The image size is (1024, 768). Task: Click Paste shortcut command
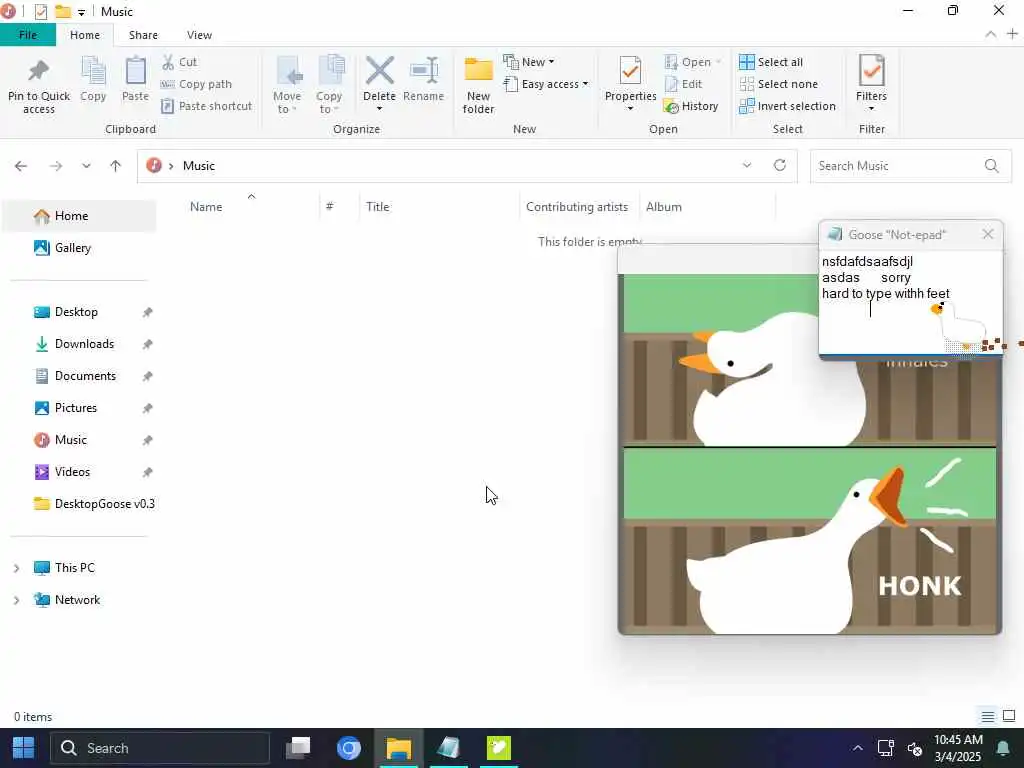tap(206, 106)
